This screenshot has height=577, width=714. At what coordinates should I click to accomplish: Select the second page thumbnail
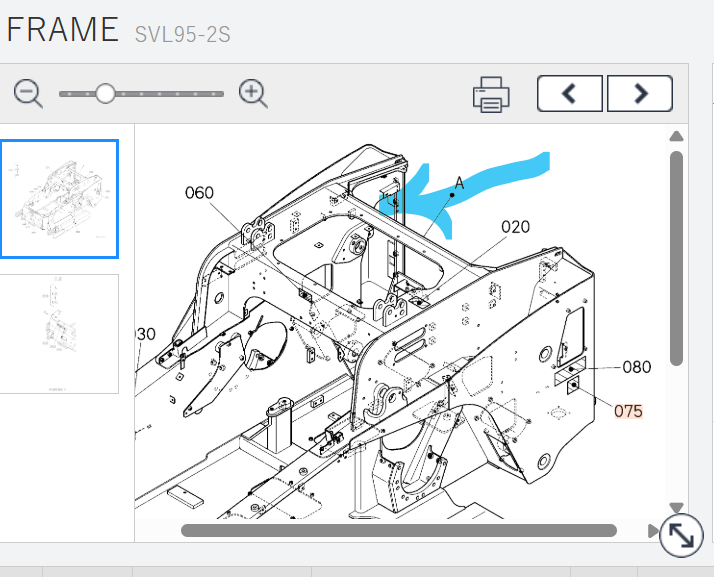60,334
